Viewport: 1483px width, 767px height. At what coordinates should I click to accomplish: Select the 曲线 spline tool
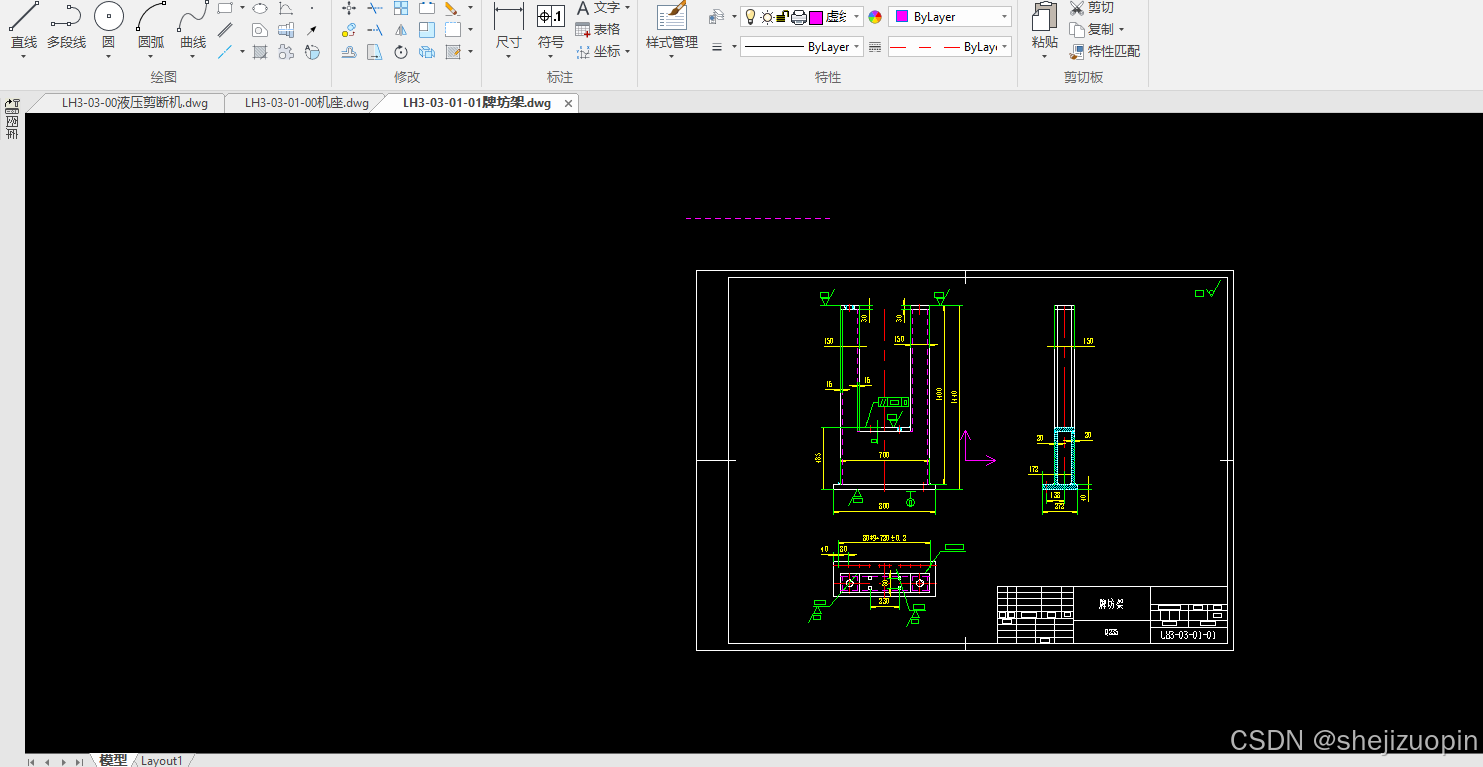pyautogui.click(x=193, y=26)
